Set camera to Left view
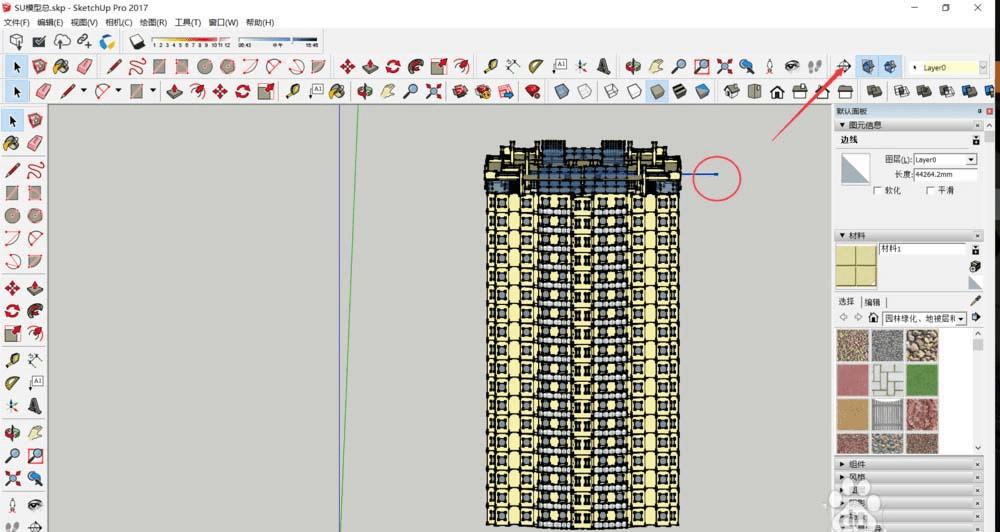This screenshot has height=532, width=1000. click(845, 92)
